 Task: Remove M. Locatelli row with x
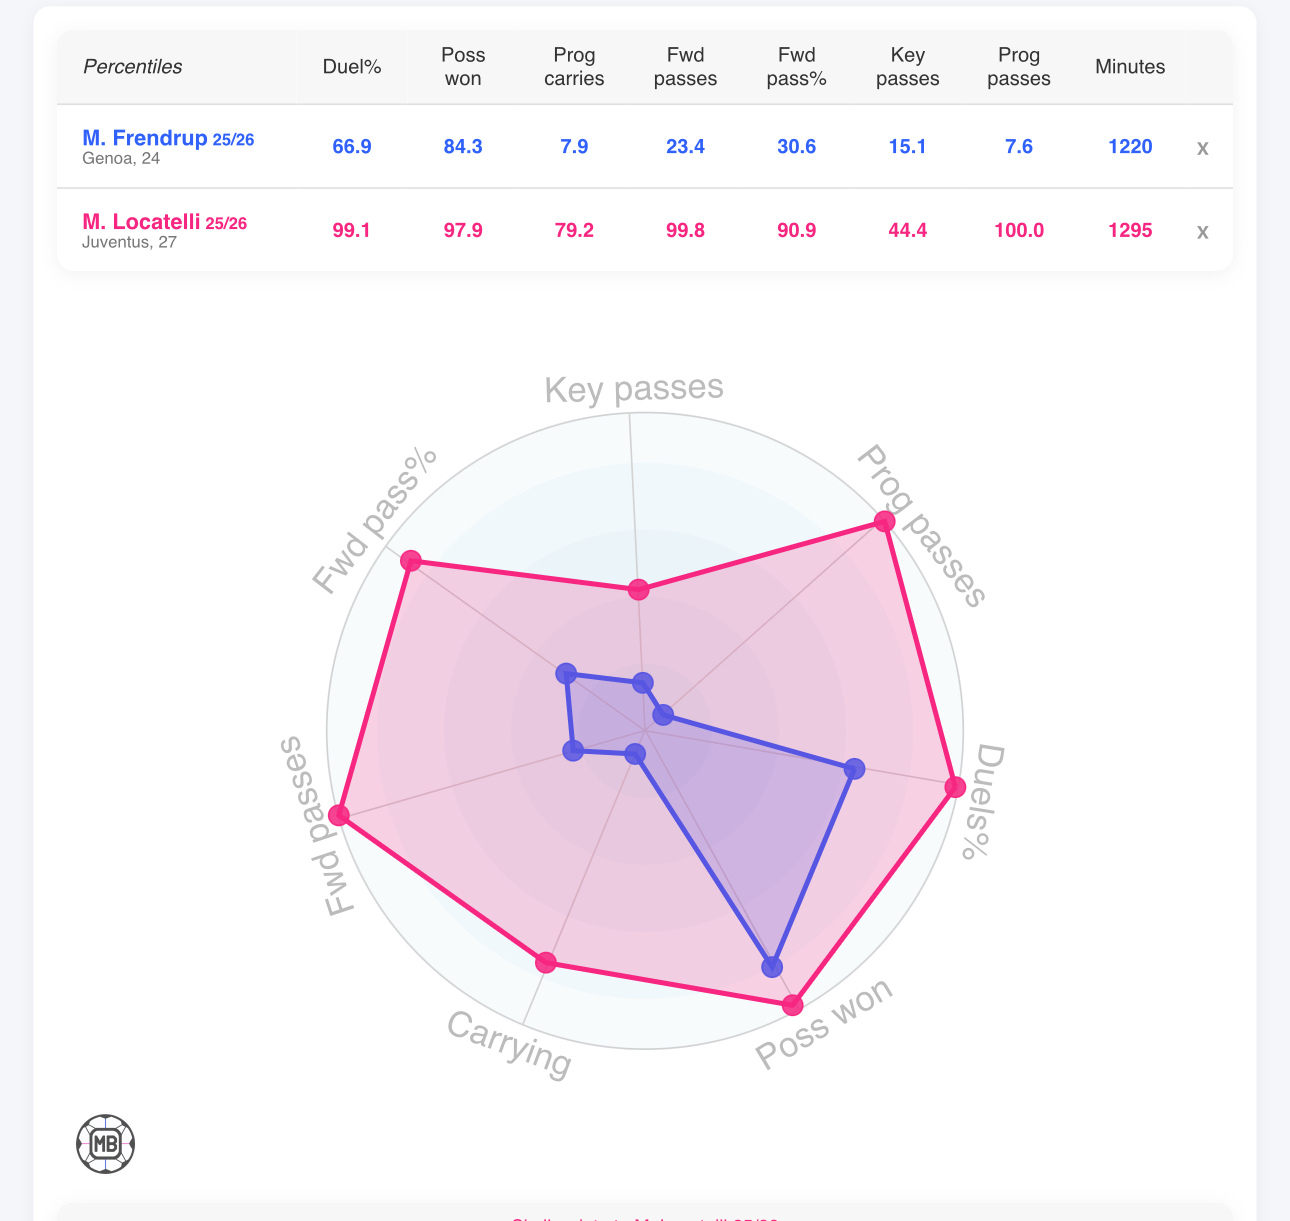[x=1202, y=232]
